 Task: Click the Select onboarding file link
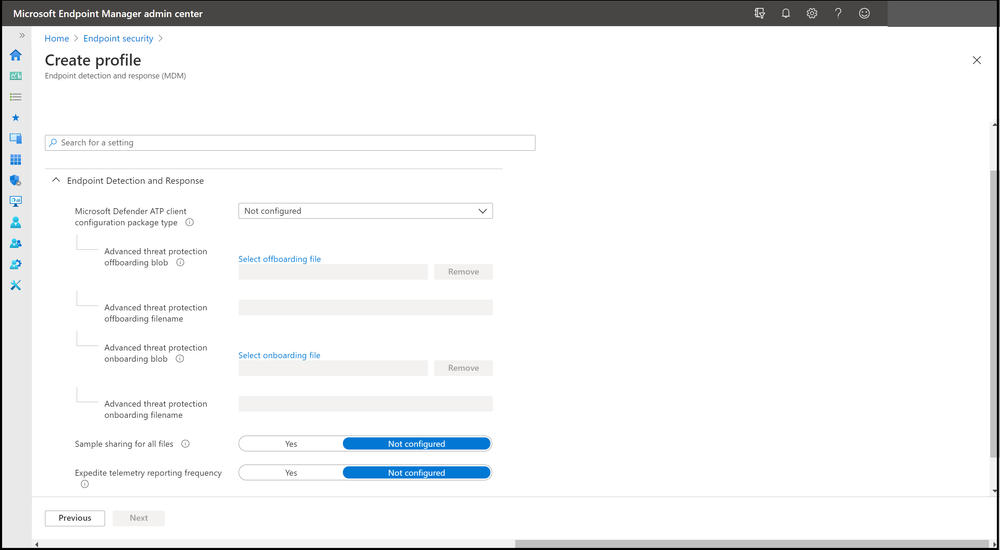point(279,355)
